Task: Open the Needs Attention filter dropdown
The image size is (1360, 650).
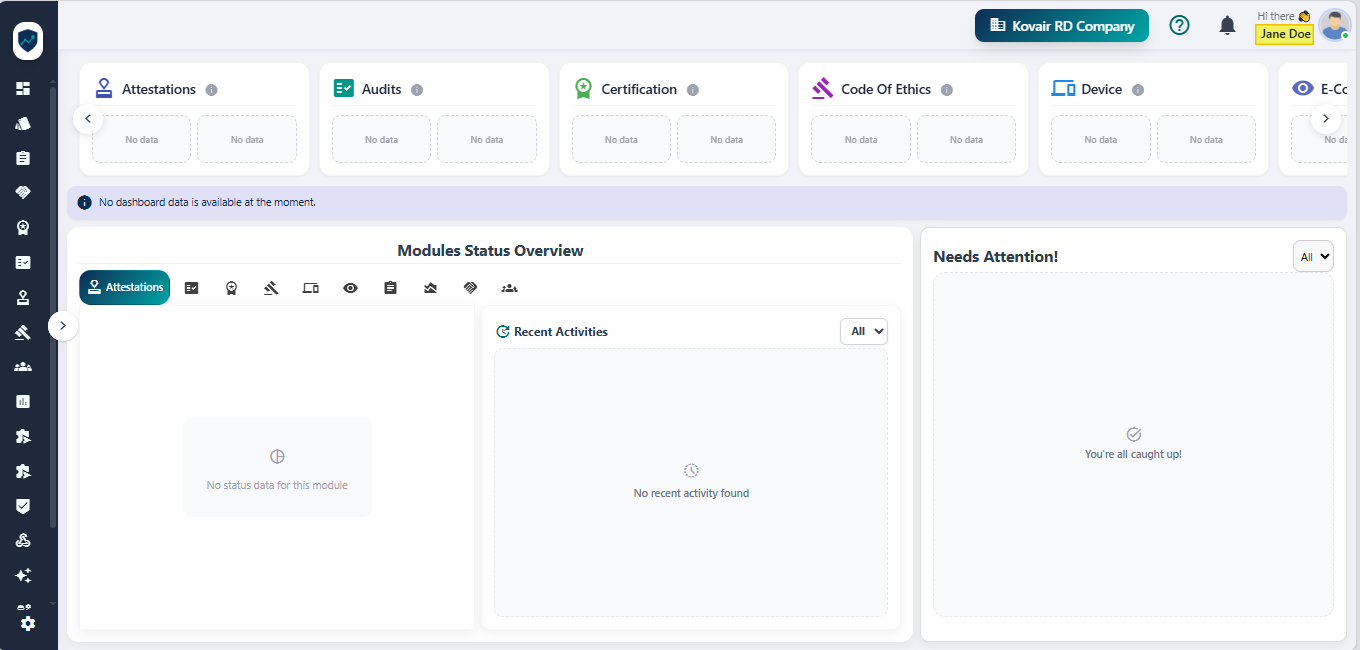Action: [x=1313, y=256]
